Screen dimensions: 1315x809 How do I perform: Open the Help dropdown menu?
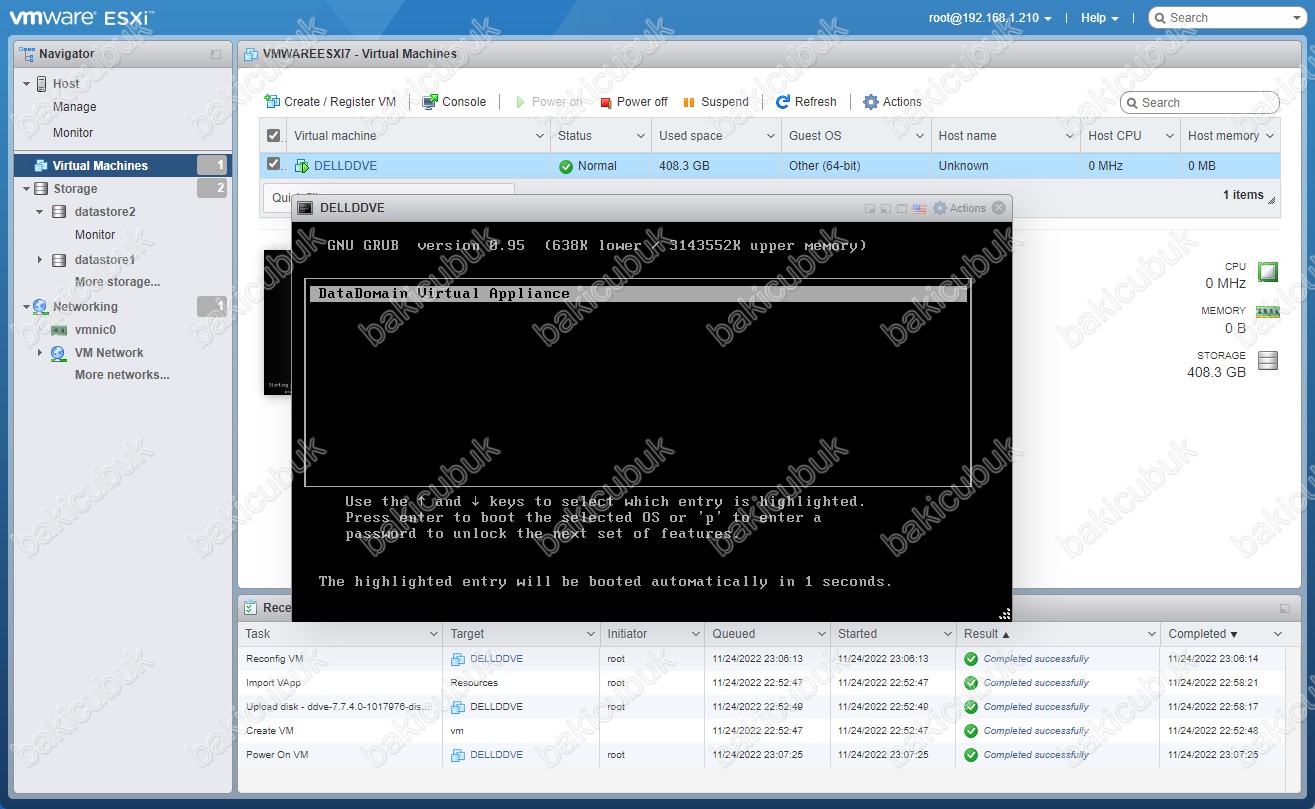click(1100, 18)
